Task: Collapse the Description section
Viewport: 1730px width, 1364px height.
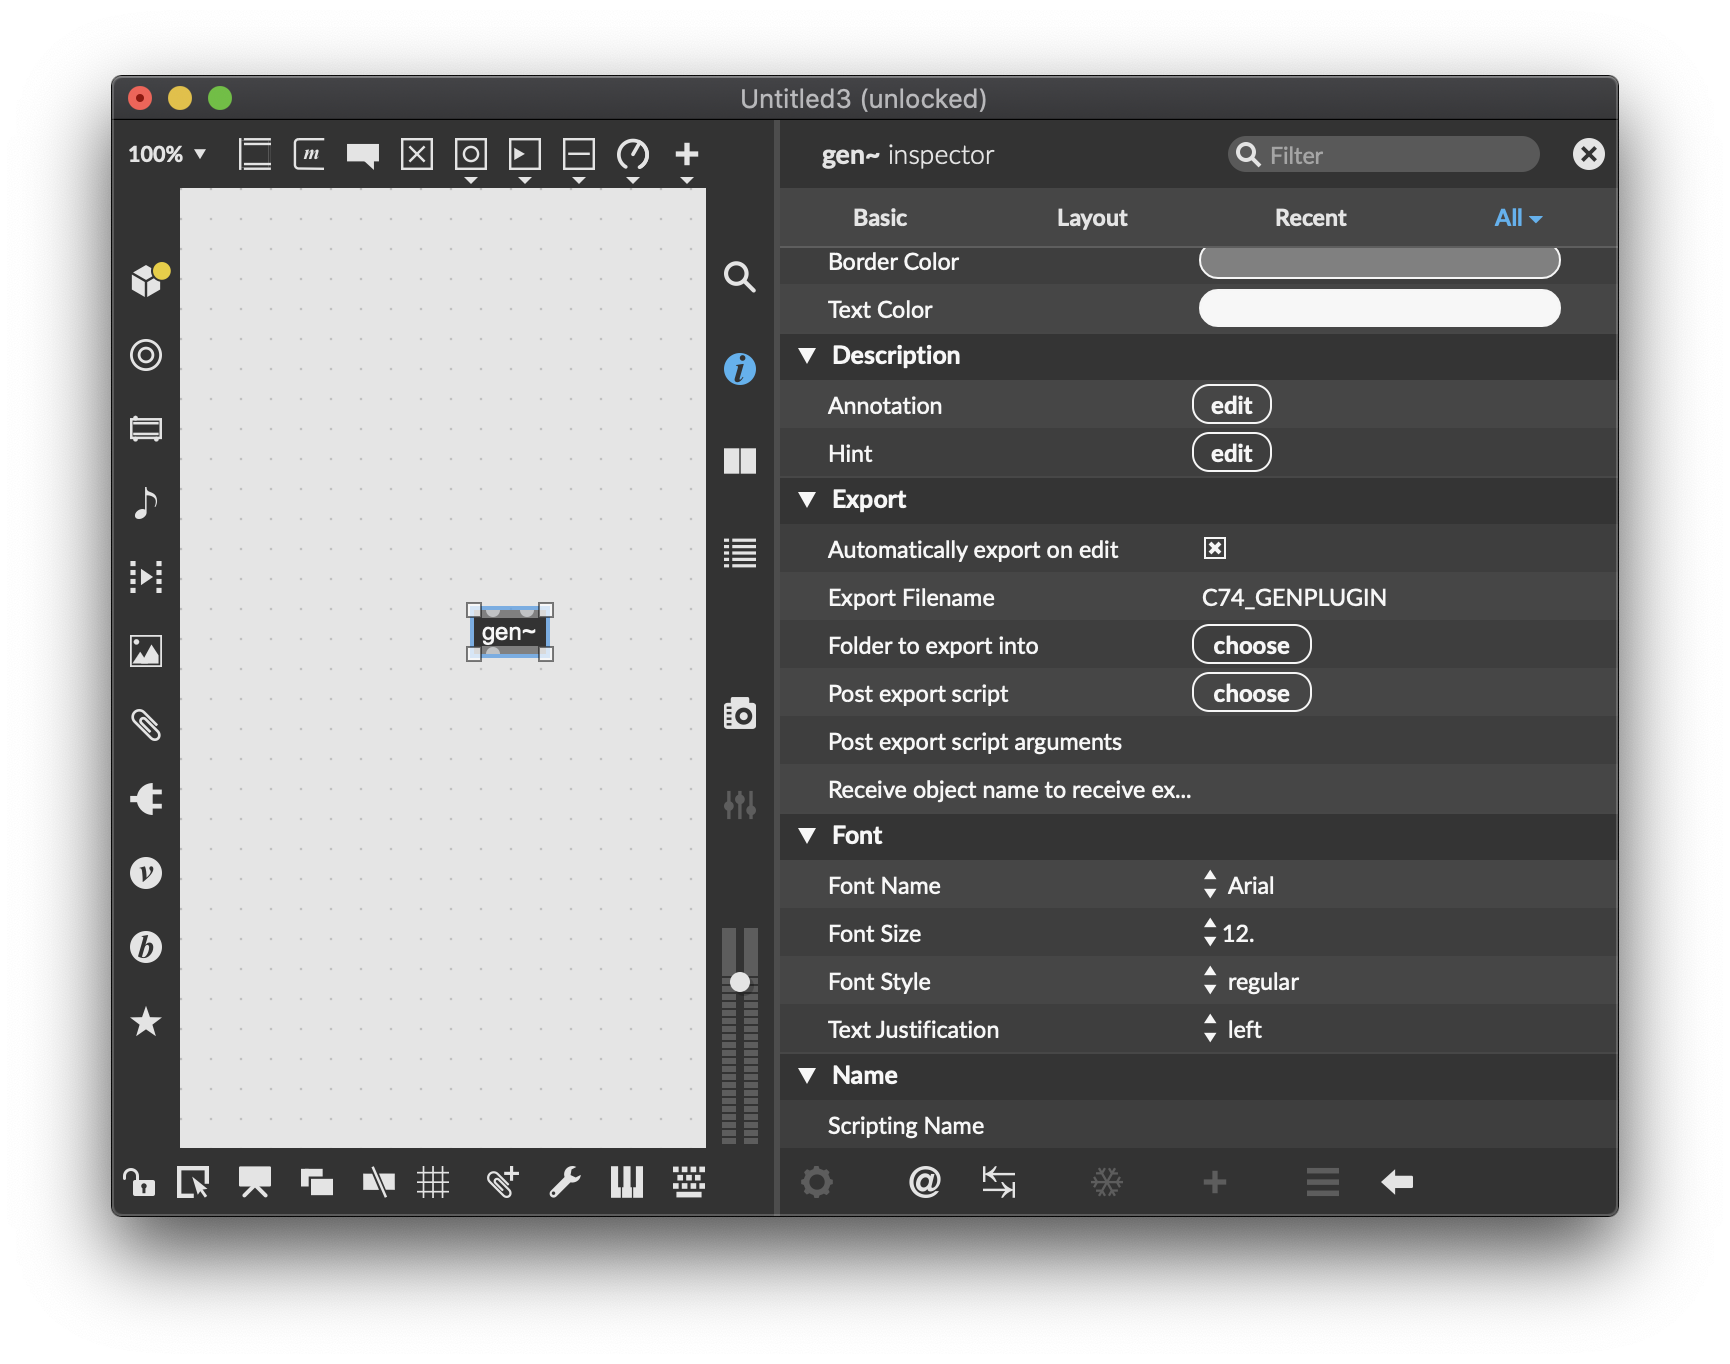Action: (x=807, y=355)
